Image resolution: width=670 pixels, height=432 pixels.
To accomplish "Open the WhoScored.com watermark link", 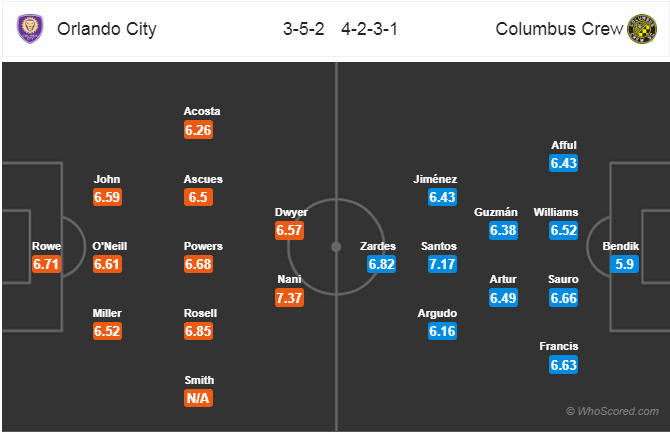I will 612,411.
